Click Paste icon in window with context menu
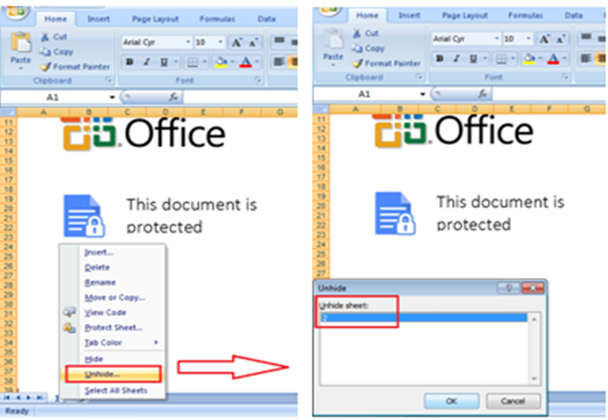Screen dimensions: 608x420 21,42
